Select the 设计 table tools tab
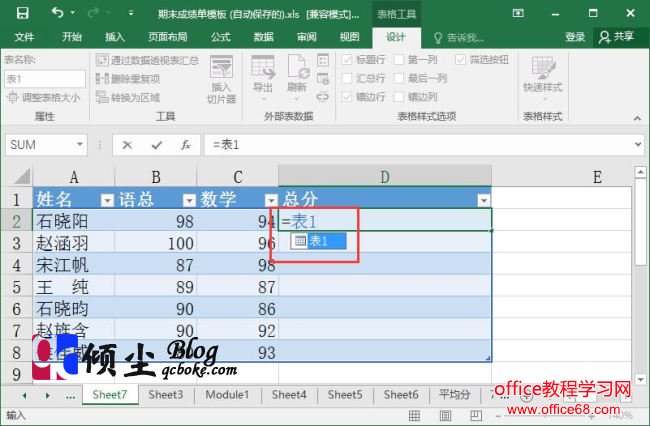Viewport: 650px width, 426px height. point(396,37)
